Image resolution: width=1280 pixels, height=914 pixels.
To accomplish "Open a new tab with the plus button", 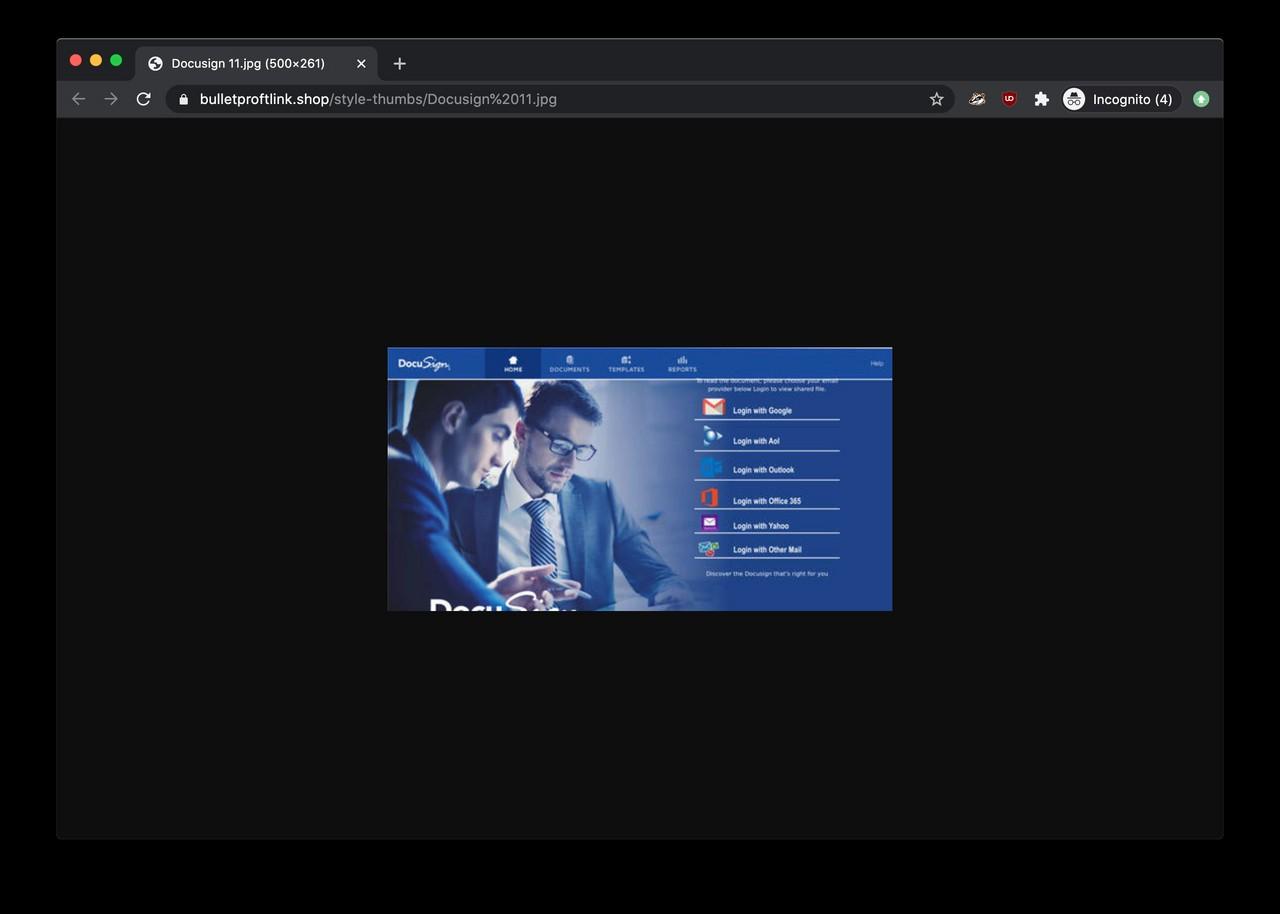I will pos(399,63).
